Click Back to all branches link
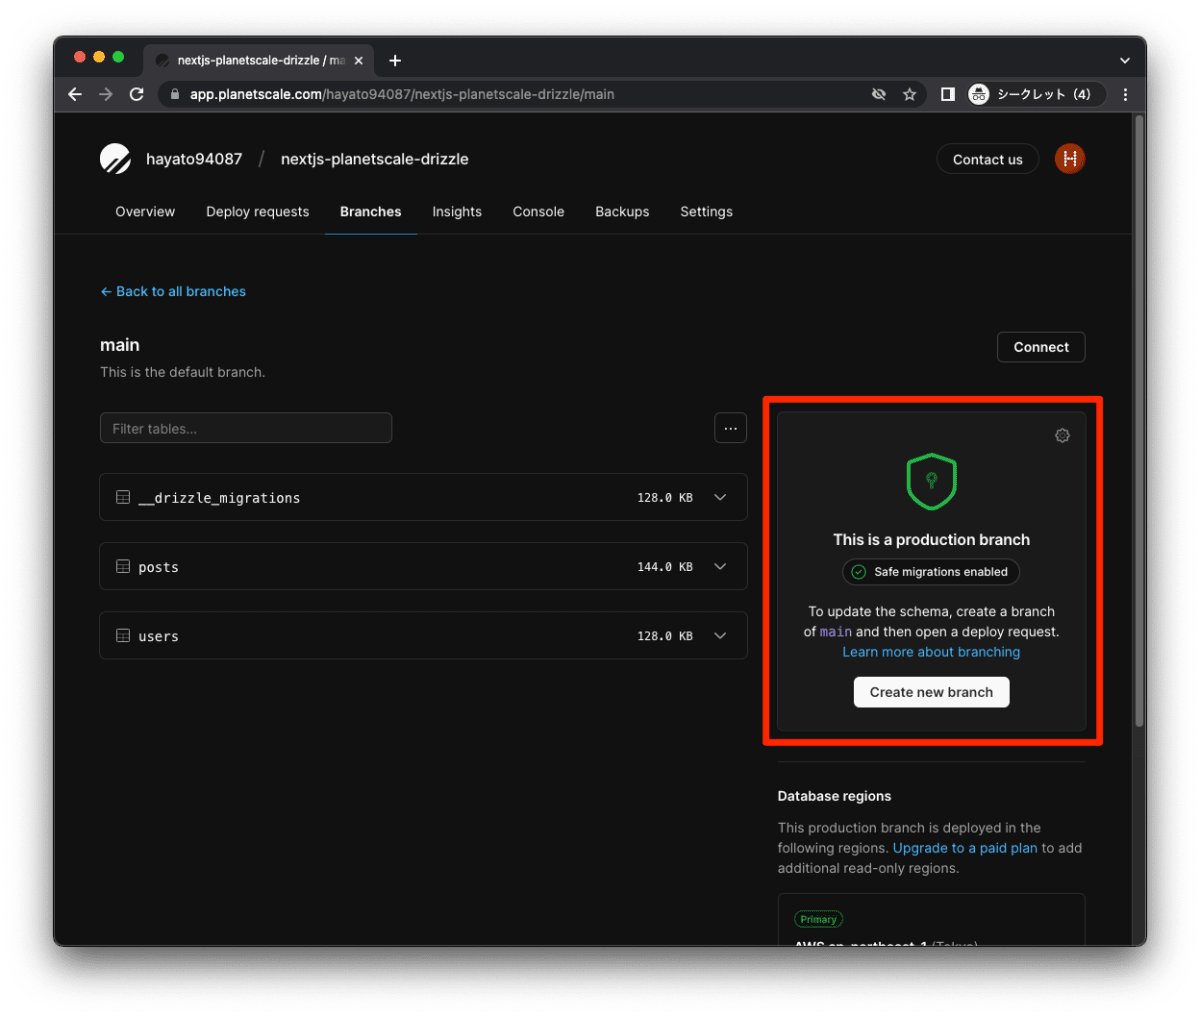Image resolution: width=1200 pixels, height=1017 pixels. point(173,291)
